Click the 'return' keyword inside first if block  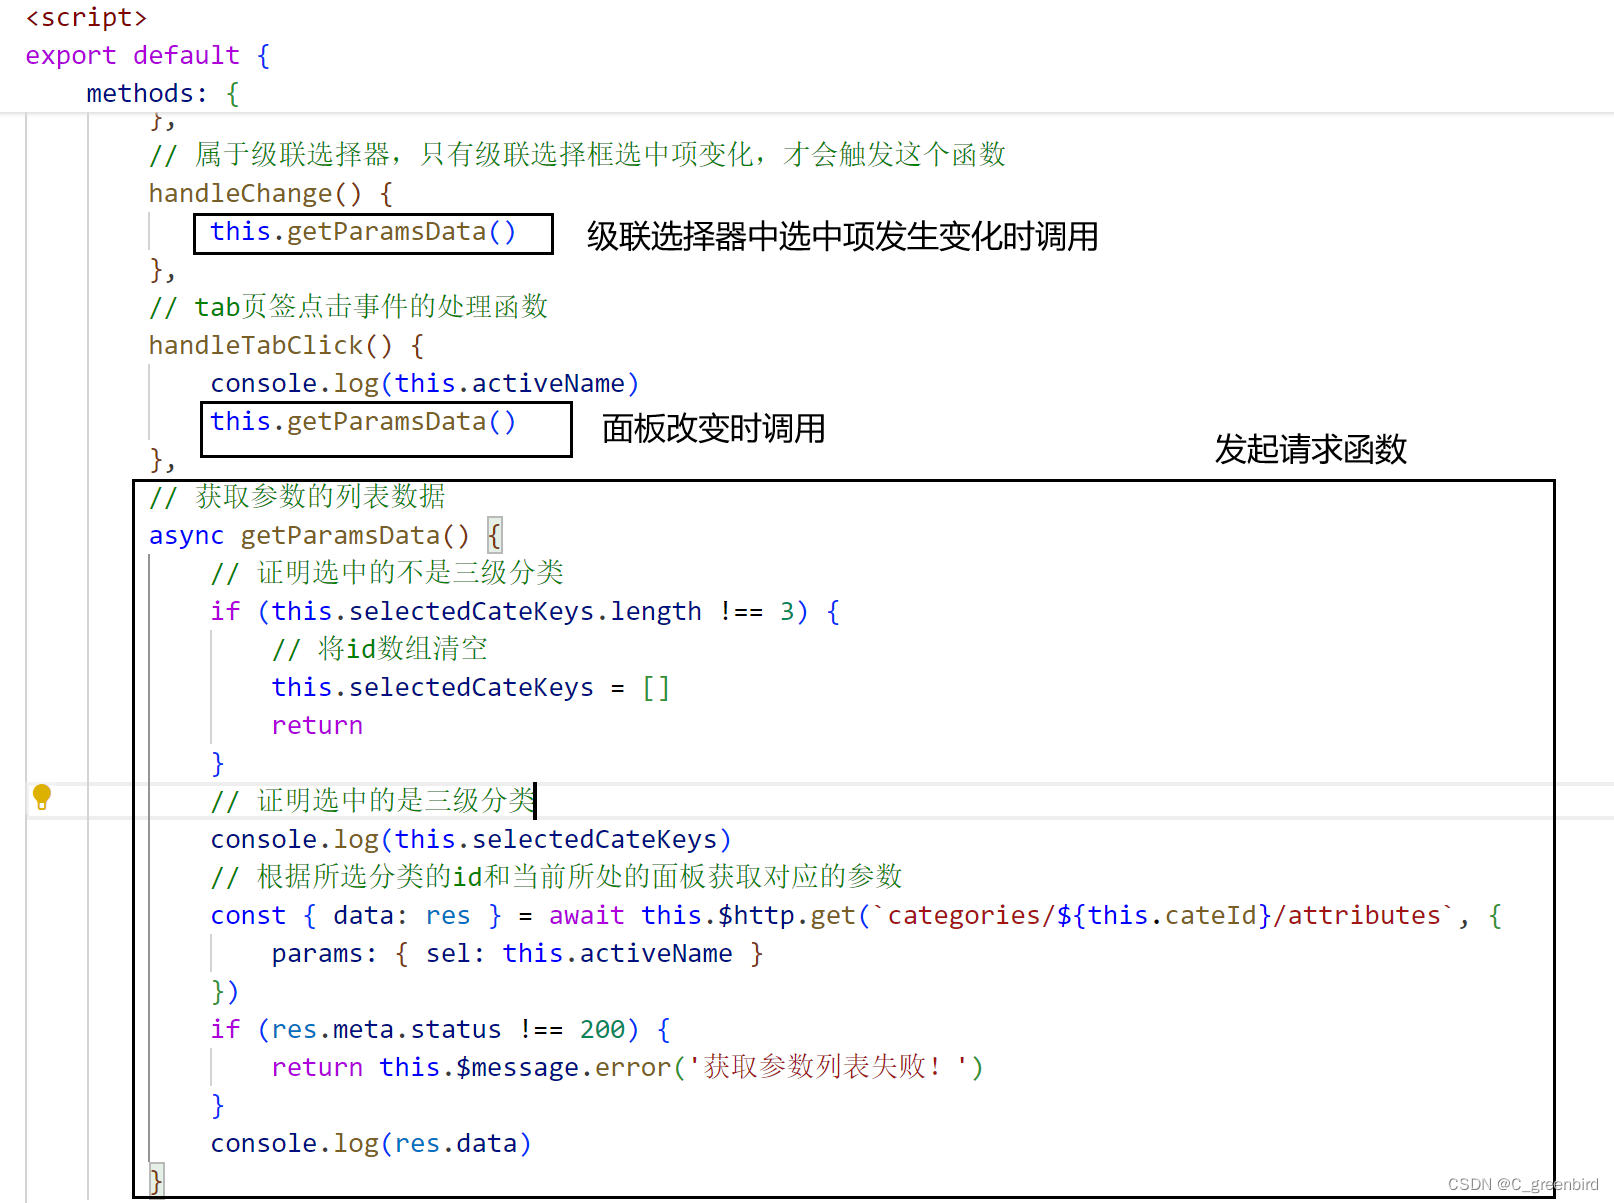[x=317, y=725]
